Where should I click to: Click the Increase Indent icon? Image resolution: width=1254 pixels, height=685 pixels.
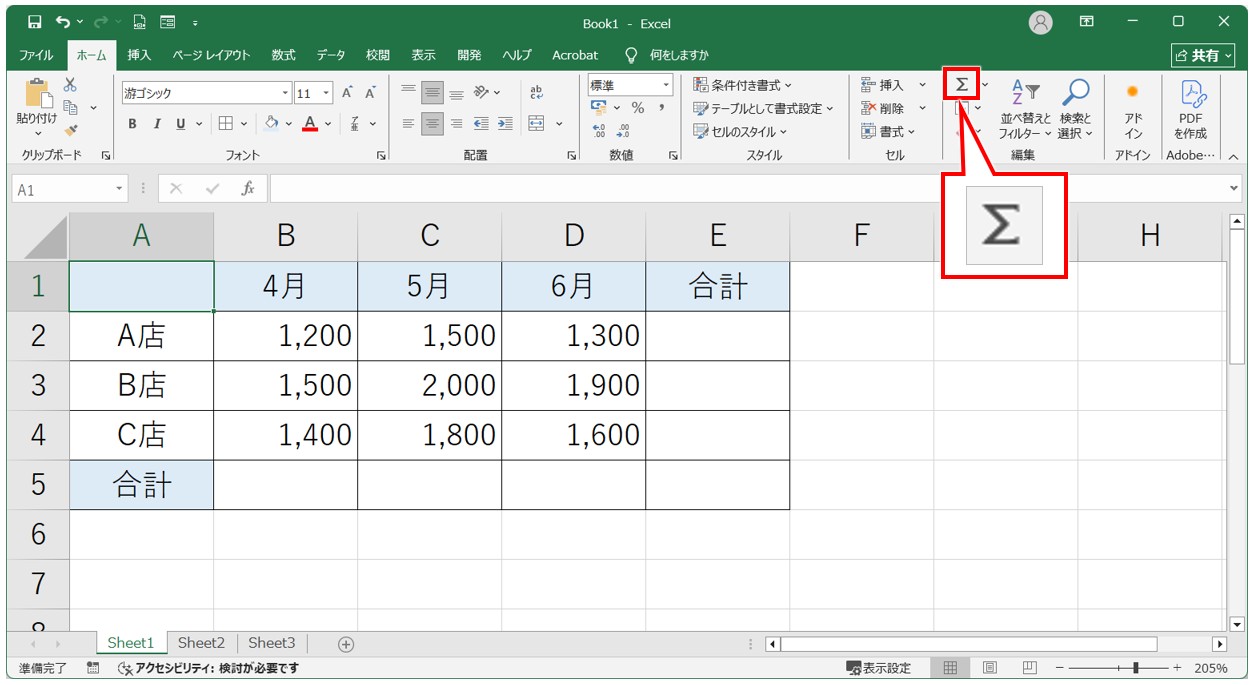pyautogui.click(x=505, y=123)
